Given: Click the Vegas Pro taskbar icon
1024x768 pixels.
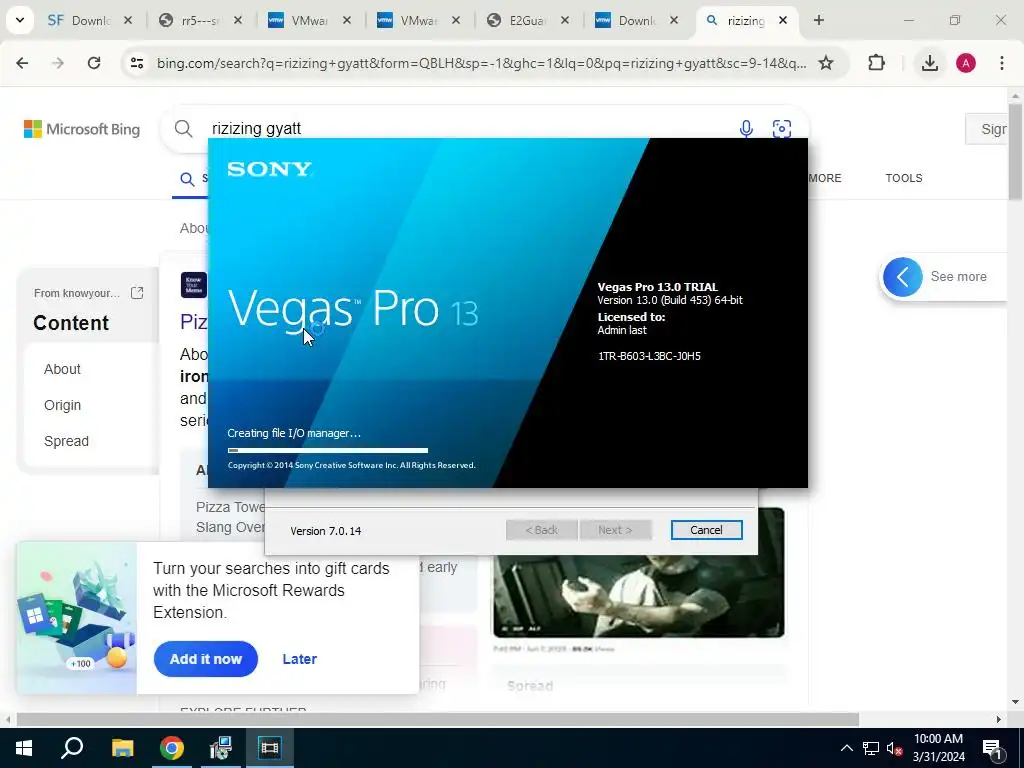Looking at the screenshot, I should pos(270,748).
